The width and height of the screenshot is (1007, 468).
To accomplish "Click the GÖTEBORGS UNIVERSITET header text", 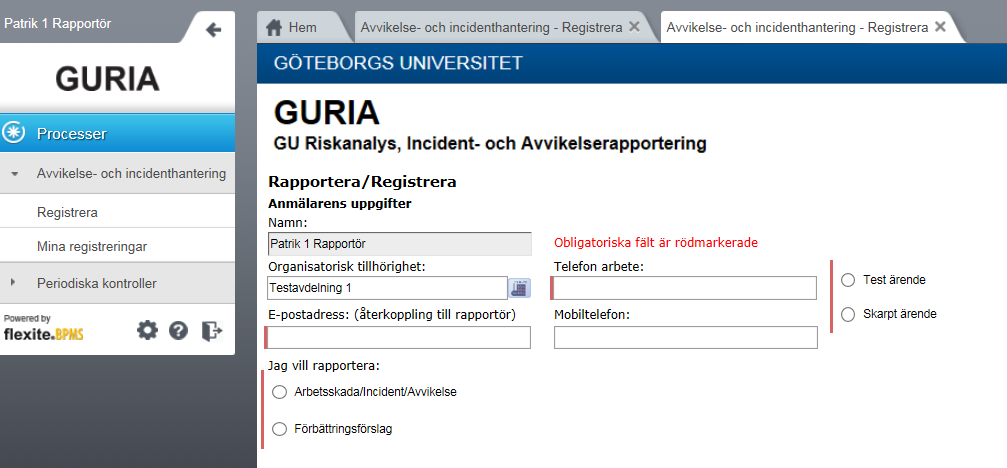I will click(398, 63).
